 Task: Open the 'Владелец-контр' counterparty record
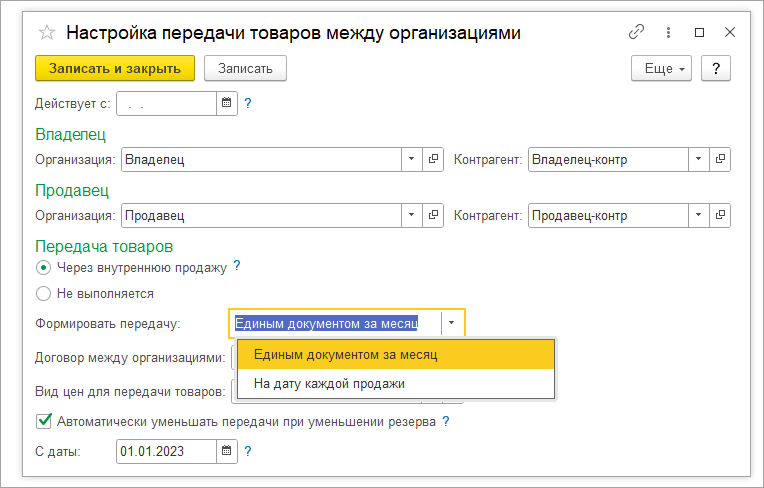[720, 159]
